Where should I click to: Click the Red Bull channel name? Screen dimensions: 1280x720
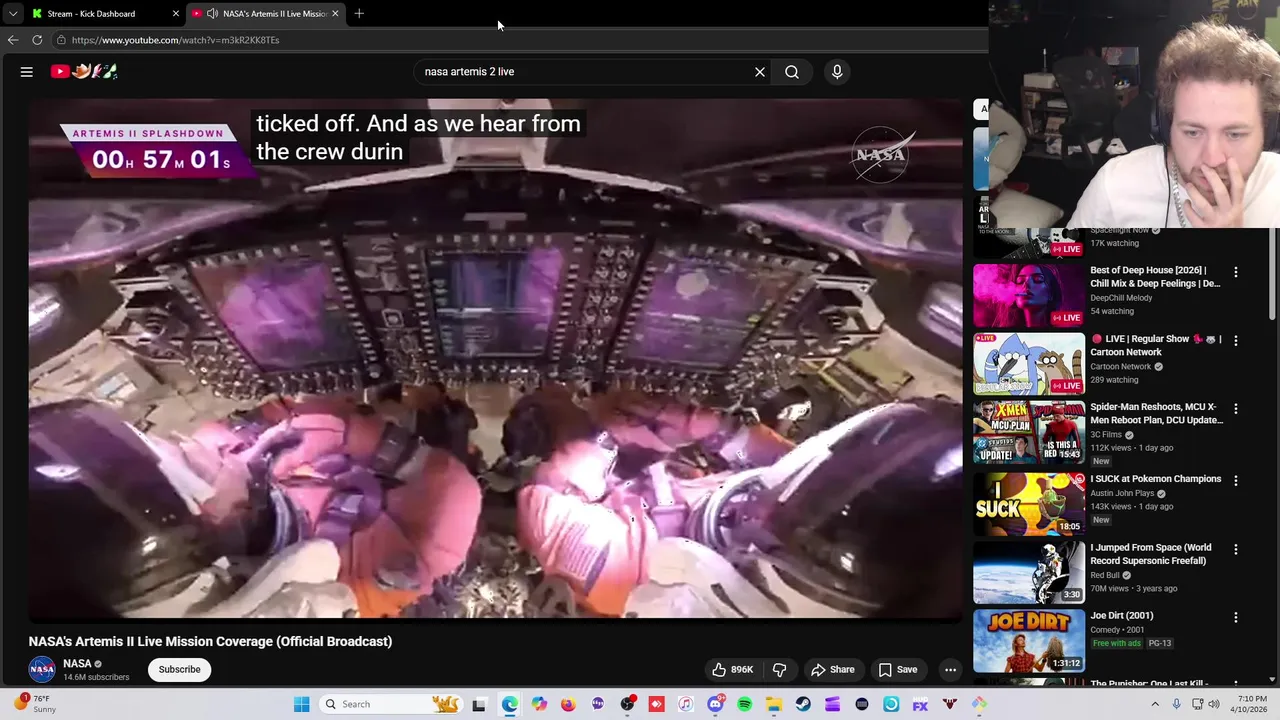1105,575
